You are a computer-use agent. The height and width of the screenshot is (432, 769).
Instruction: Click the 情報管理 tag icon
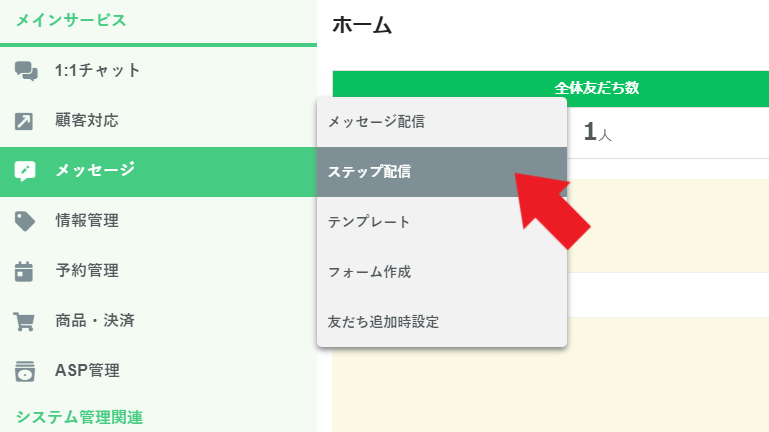pos(25,221)
